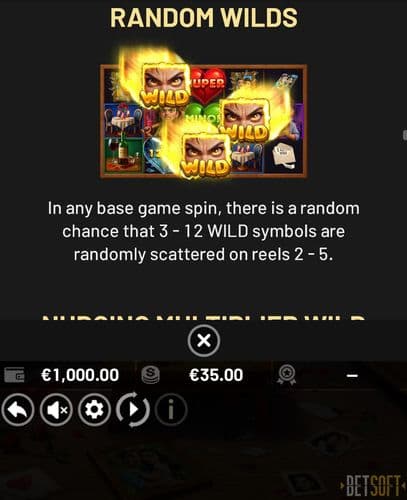Click the win amount dash indicator
Image resolution: width=407 pixels, height=500 pixels.
coord(352,376)
